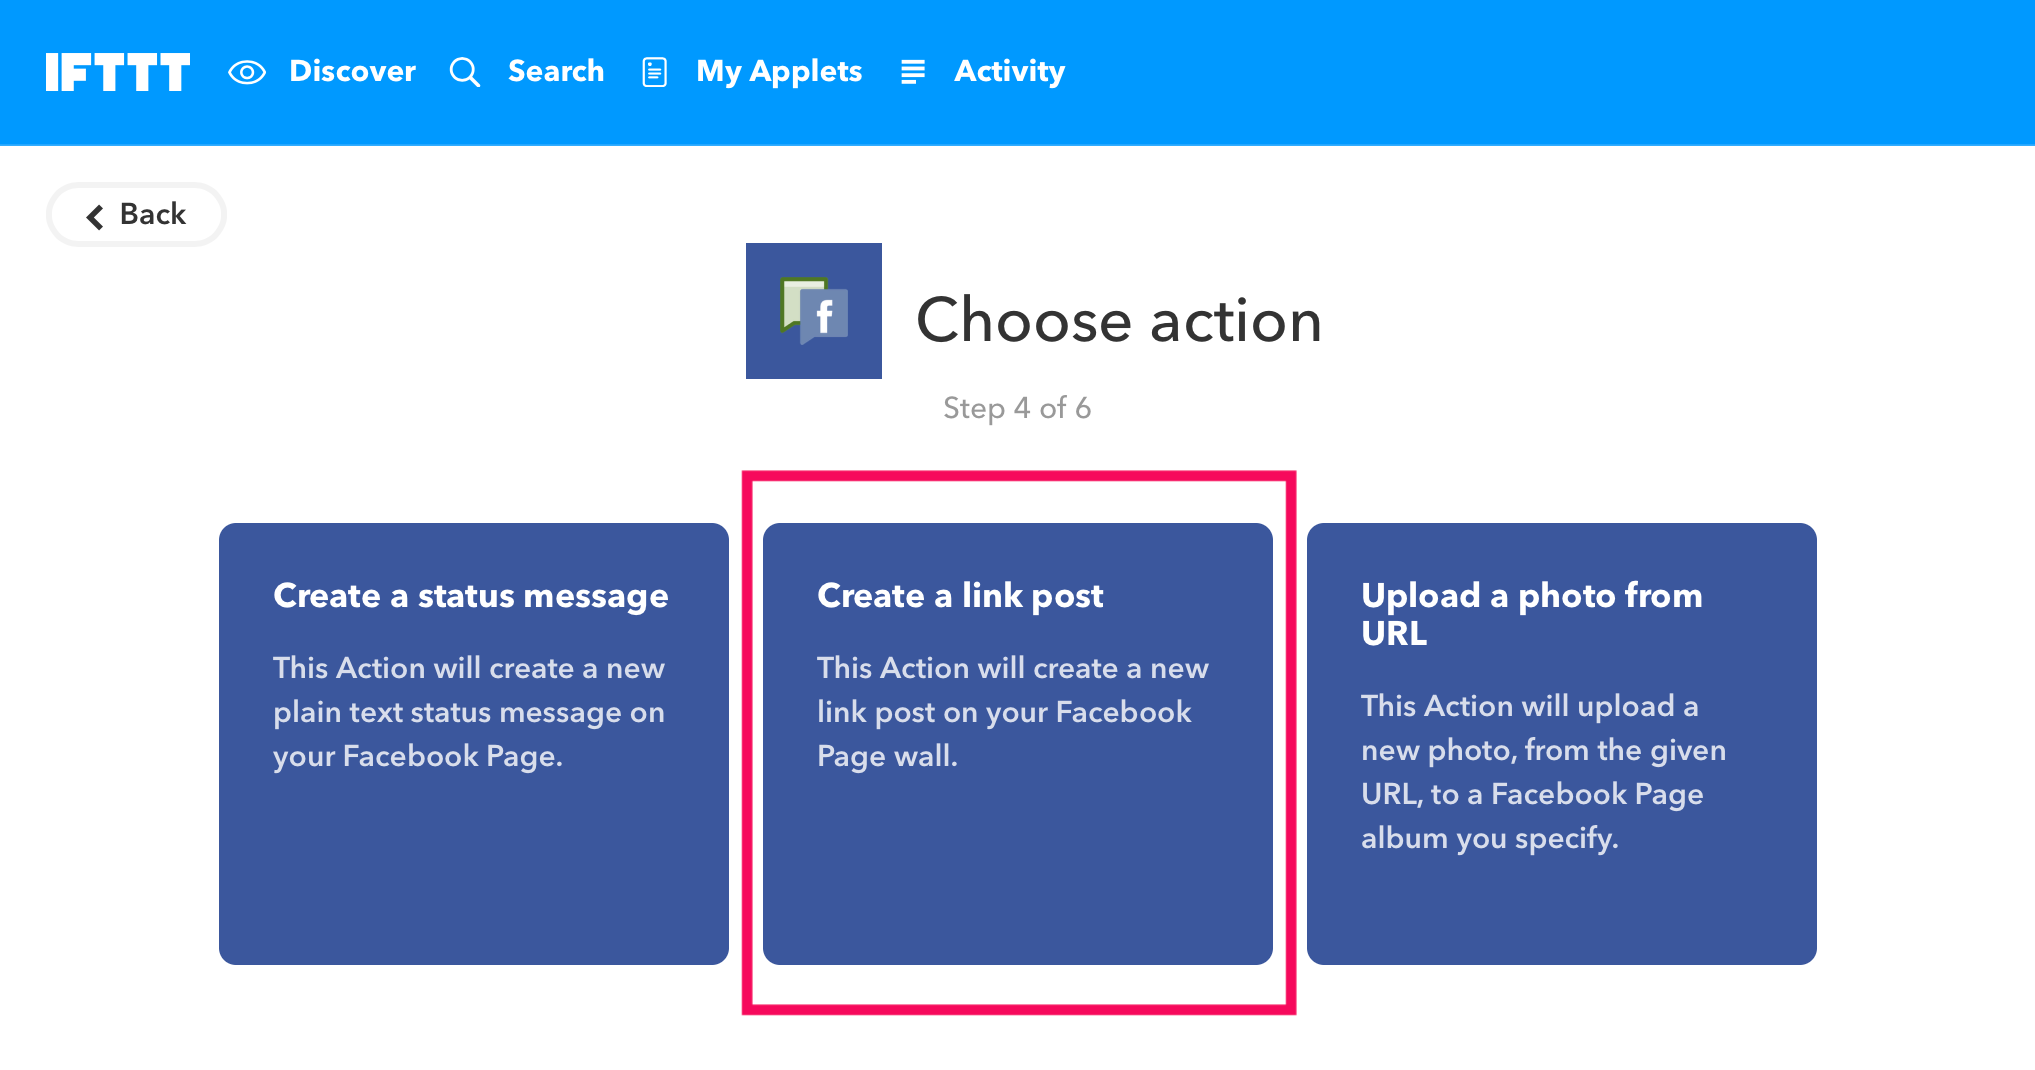Click the My Applets document icon
This screenshot has width=2035, height=1070.
[655, 72]
